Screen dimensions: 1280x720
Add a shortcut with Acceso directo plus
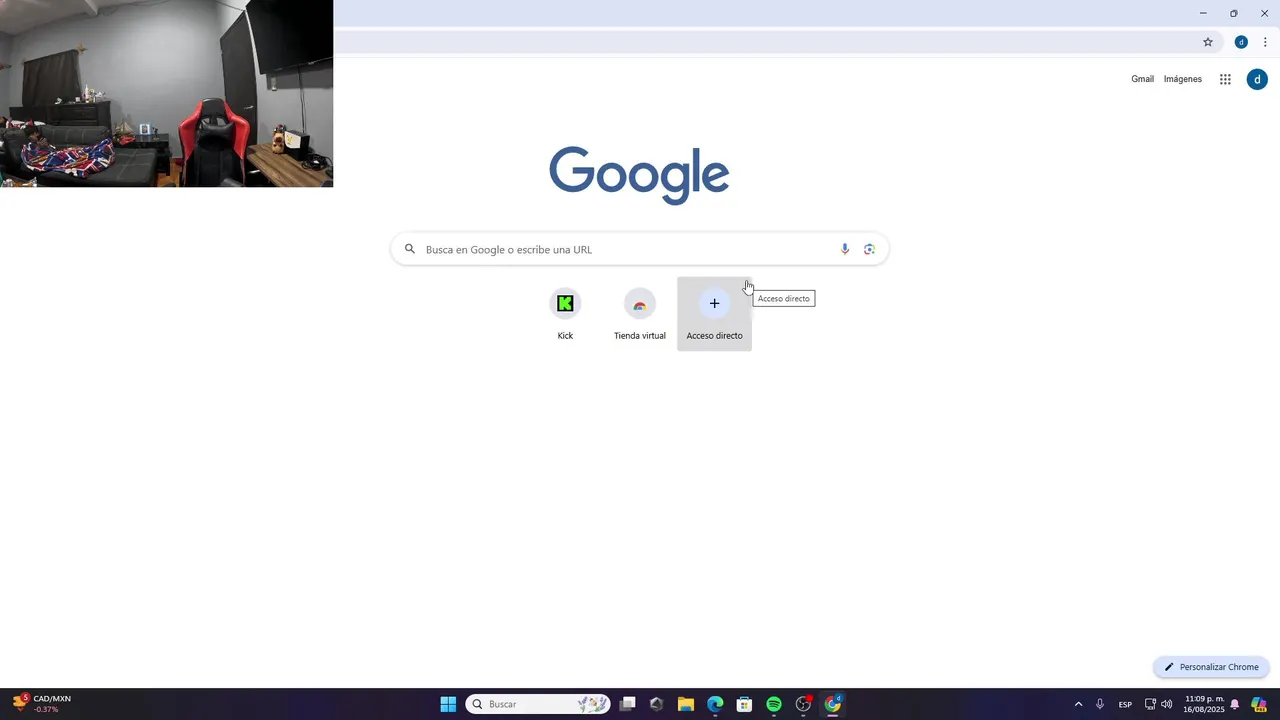coord(714,314)
